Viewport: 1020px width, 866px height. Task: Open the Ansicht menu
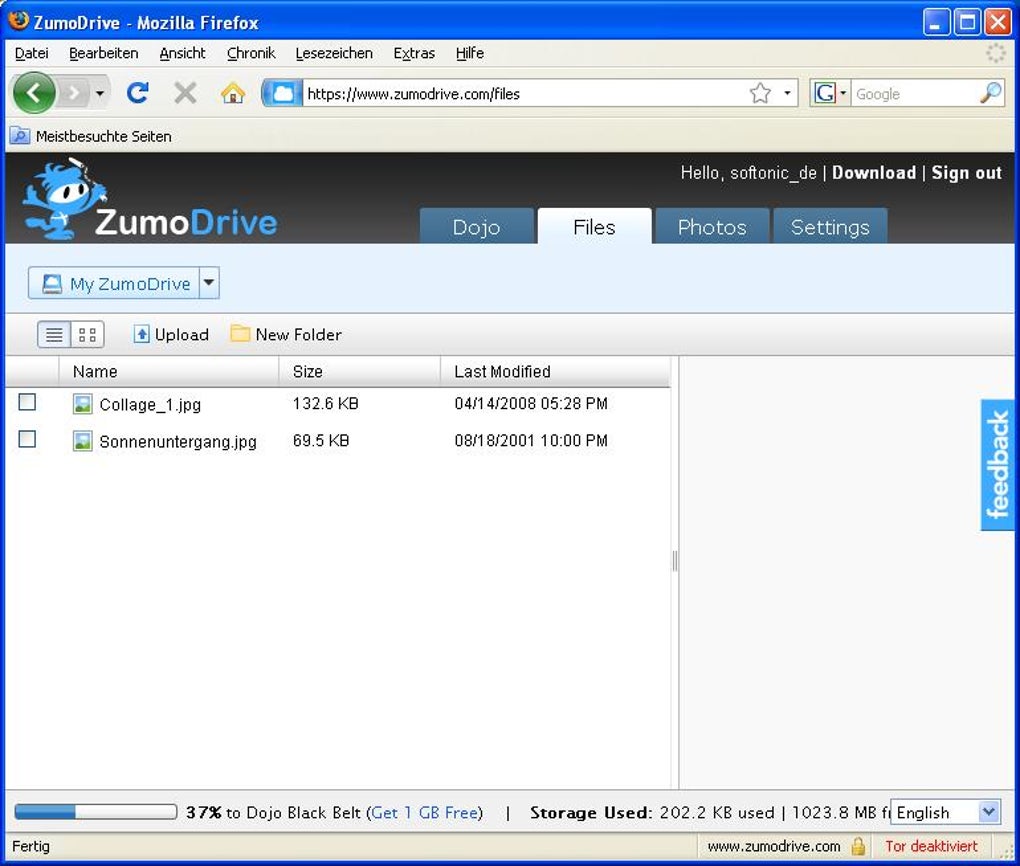[x=182, y=53]
